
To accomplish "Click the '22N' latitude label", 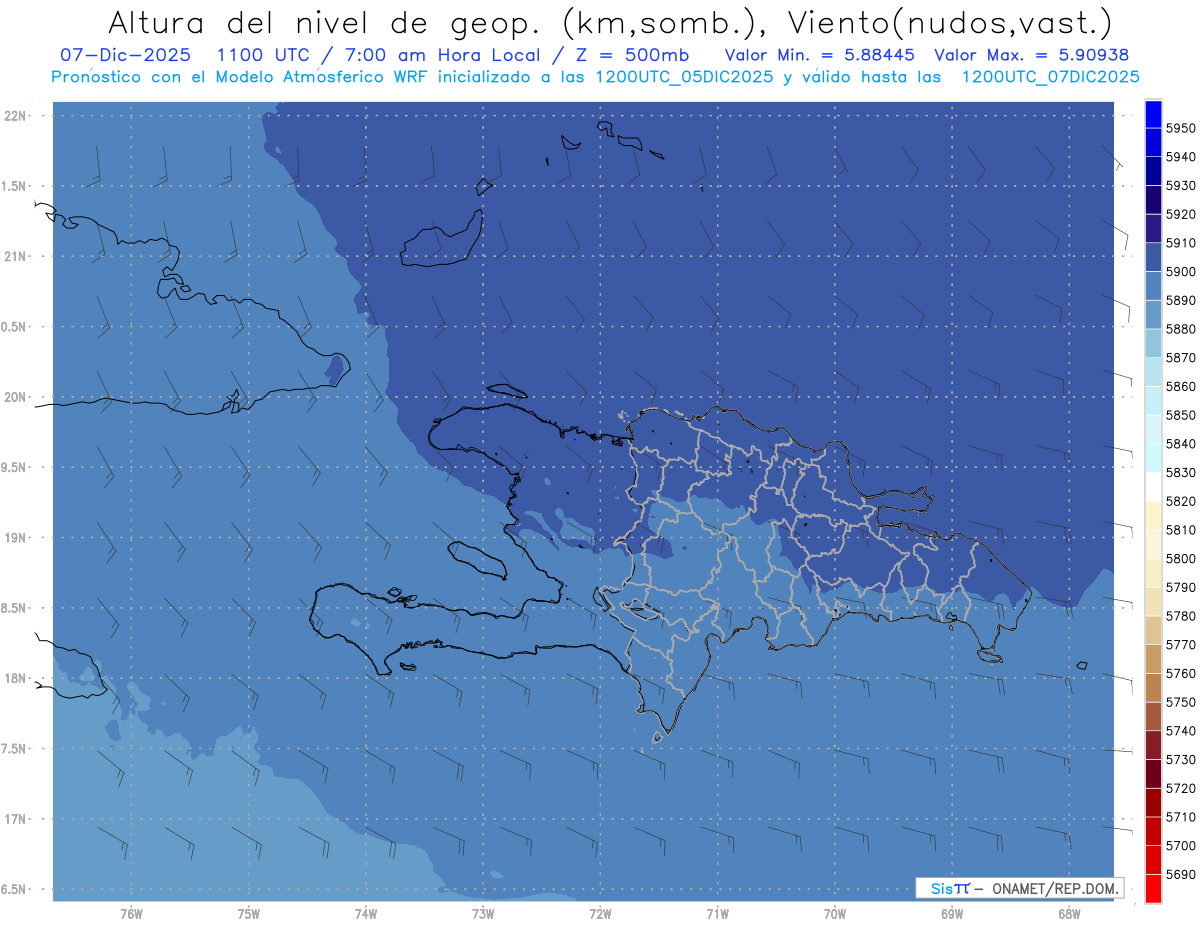I will [17, 115].
